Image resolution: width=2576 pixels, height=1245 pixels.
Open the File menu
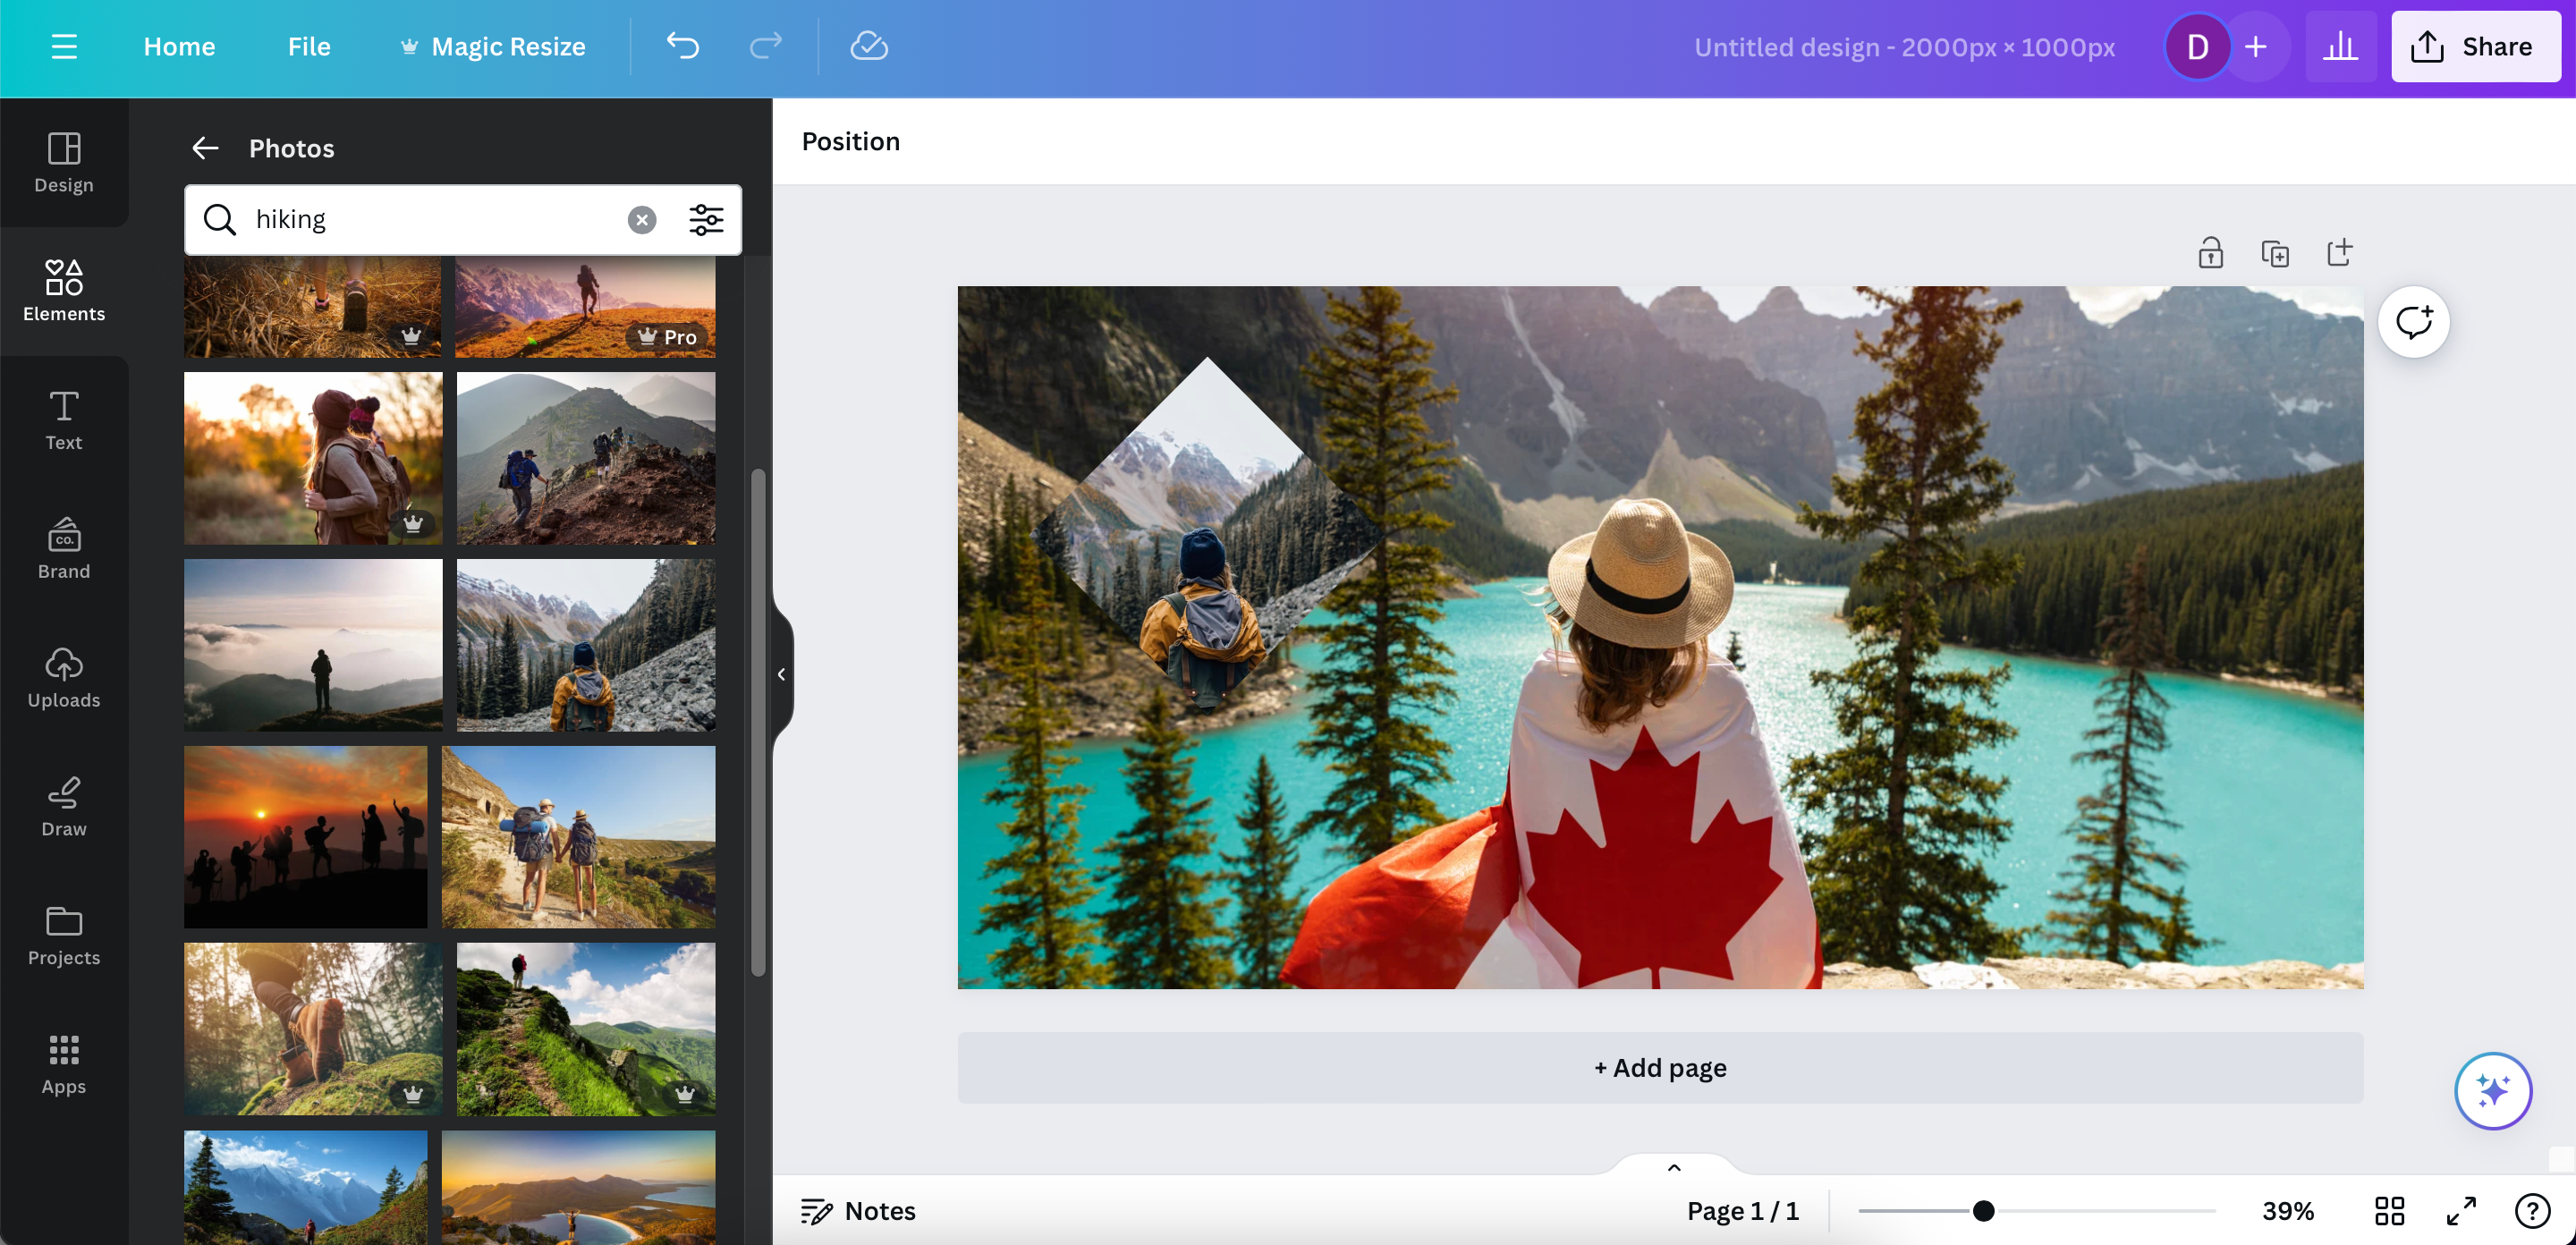[x=309, y=46]
